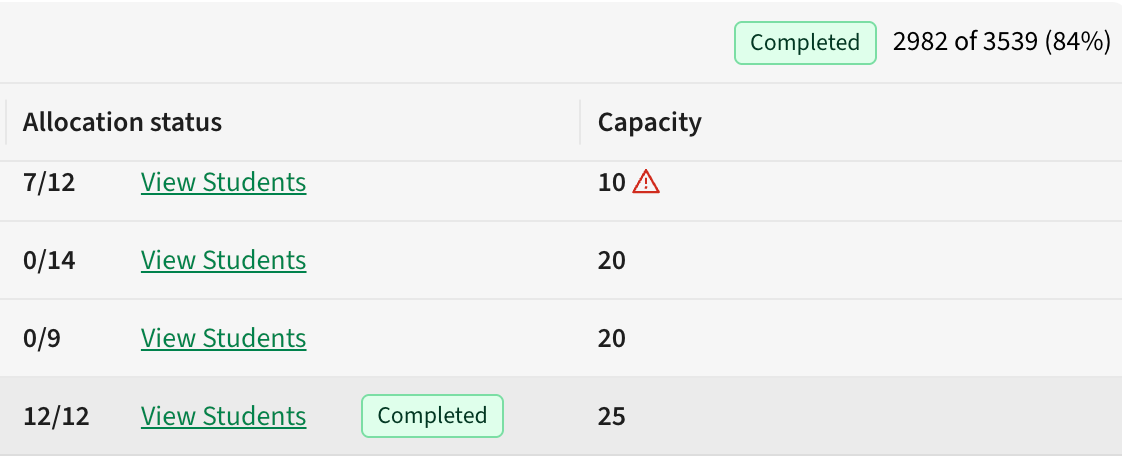The width and height of the screenshot is (1122, 456).
Task: Click the divider between Allocation status and Capacity headers
Action: point(580,122)
